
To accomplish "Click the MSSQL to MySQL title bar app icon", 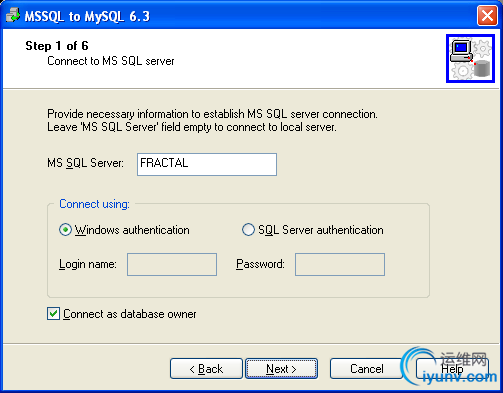I will [13, 15].
